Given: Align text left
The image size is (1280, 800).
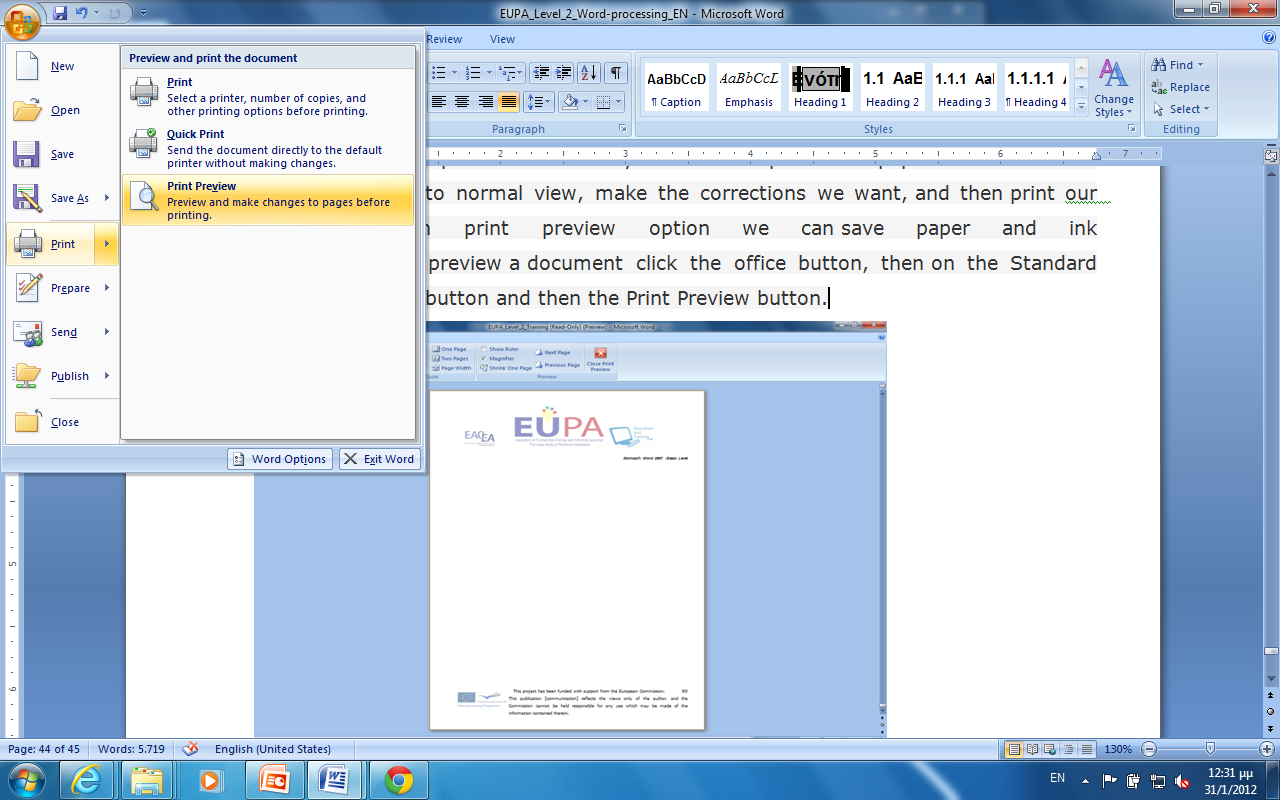Looking at the screenshot, I should (x=438, y=101).
